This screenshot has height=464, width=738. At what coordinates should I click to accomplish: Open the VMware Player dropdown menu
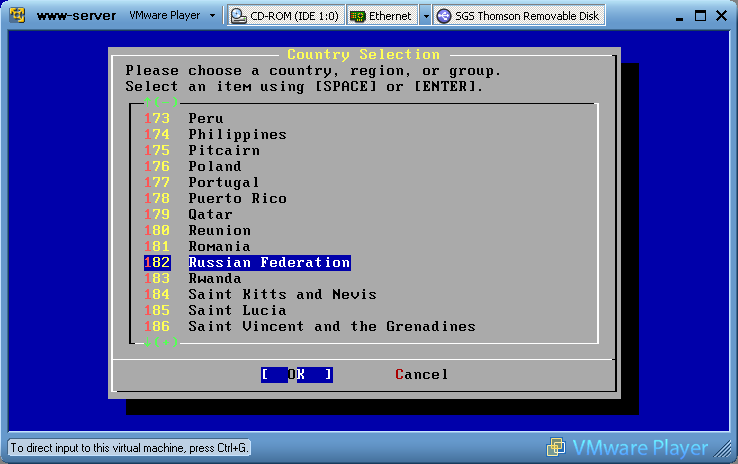tap(172, 16)
